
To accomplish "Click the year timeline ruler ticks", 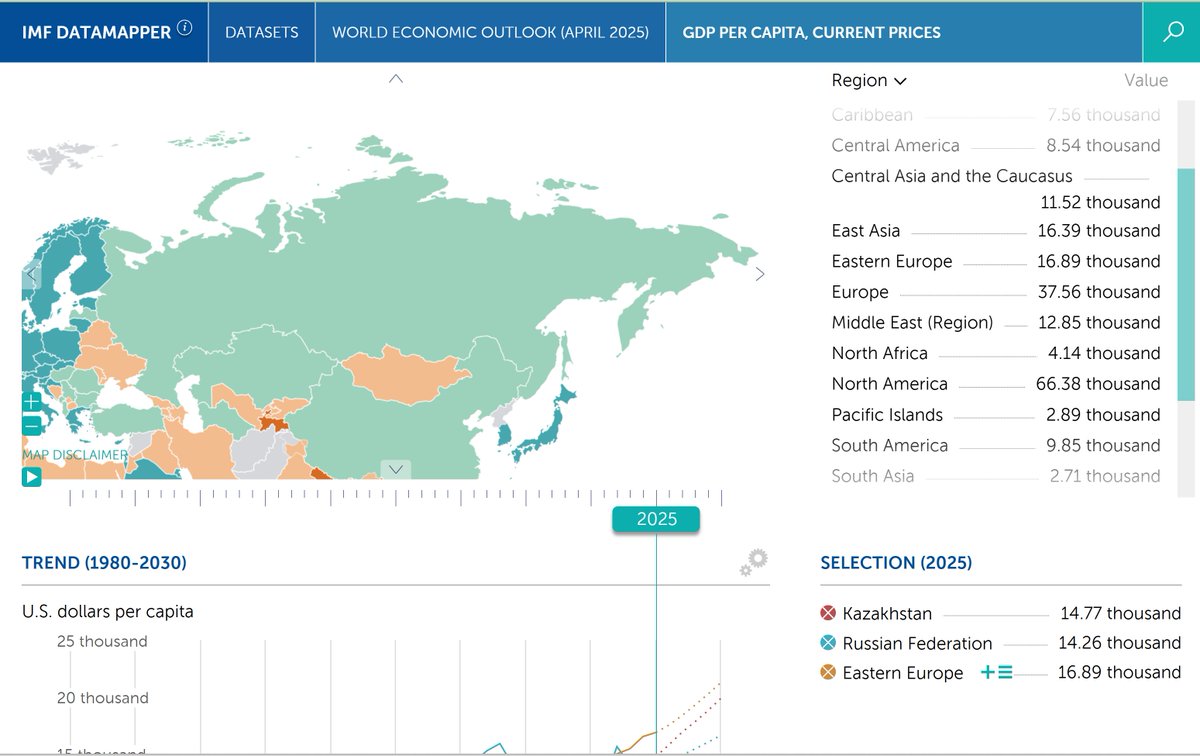I will (396, 496).
